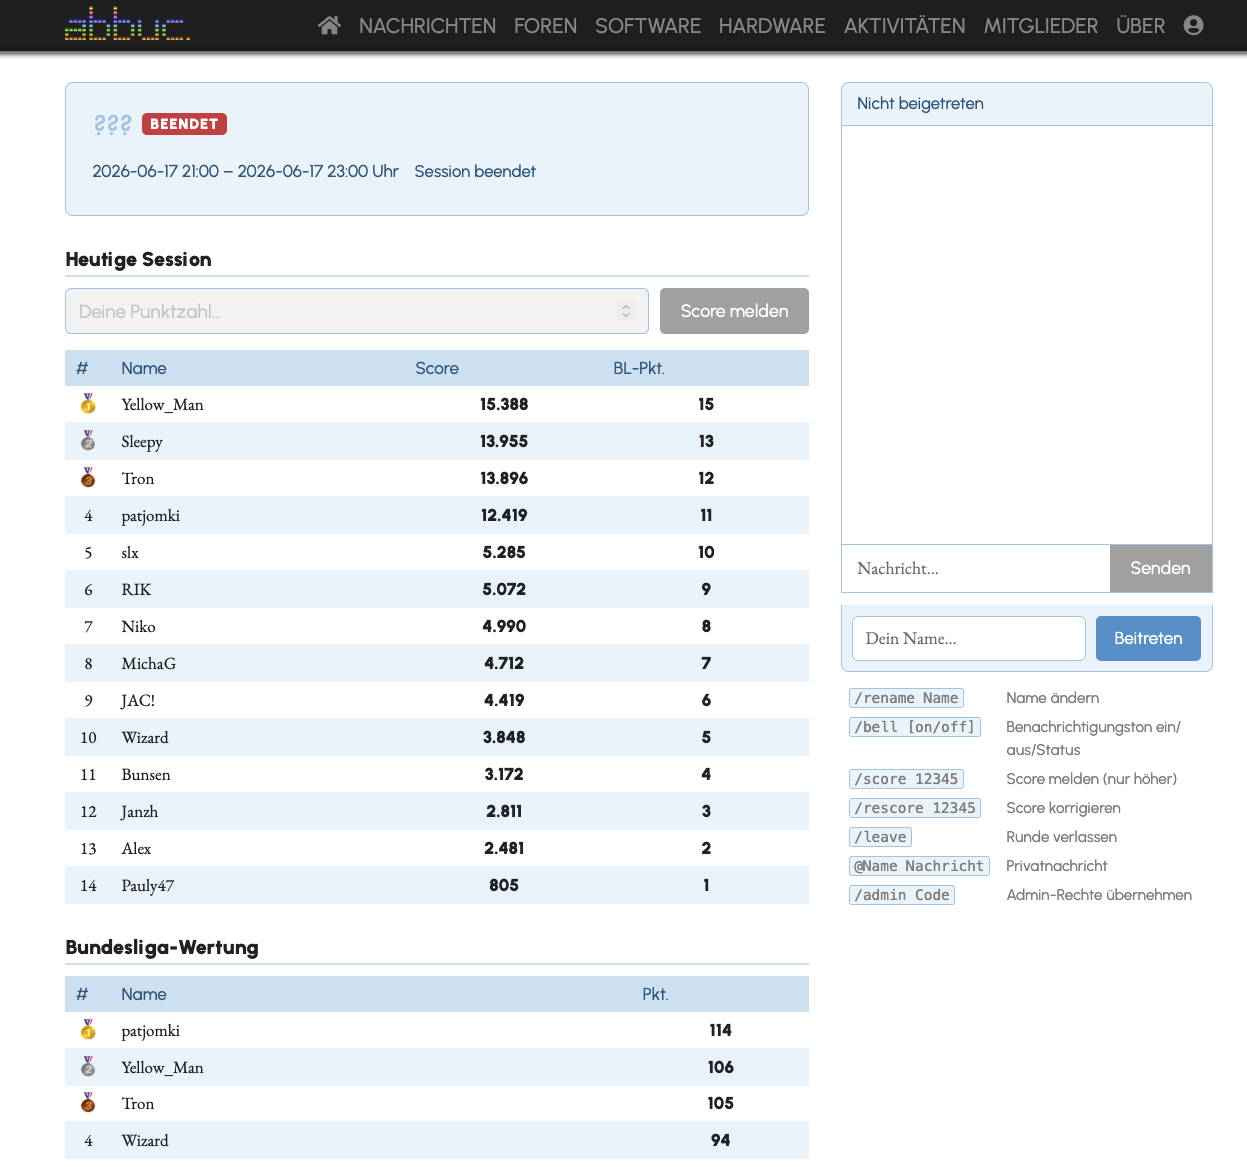Open the MITGLIEDER menu

click(x=1041, y=26)
